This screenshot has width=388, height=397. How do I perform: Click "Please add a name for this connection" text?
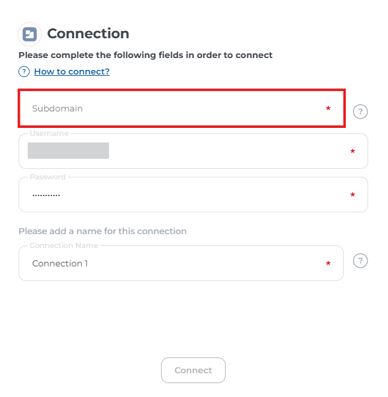pos(103,231)
